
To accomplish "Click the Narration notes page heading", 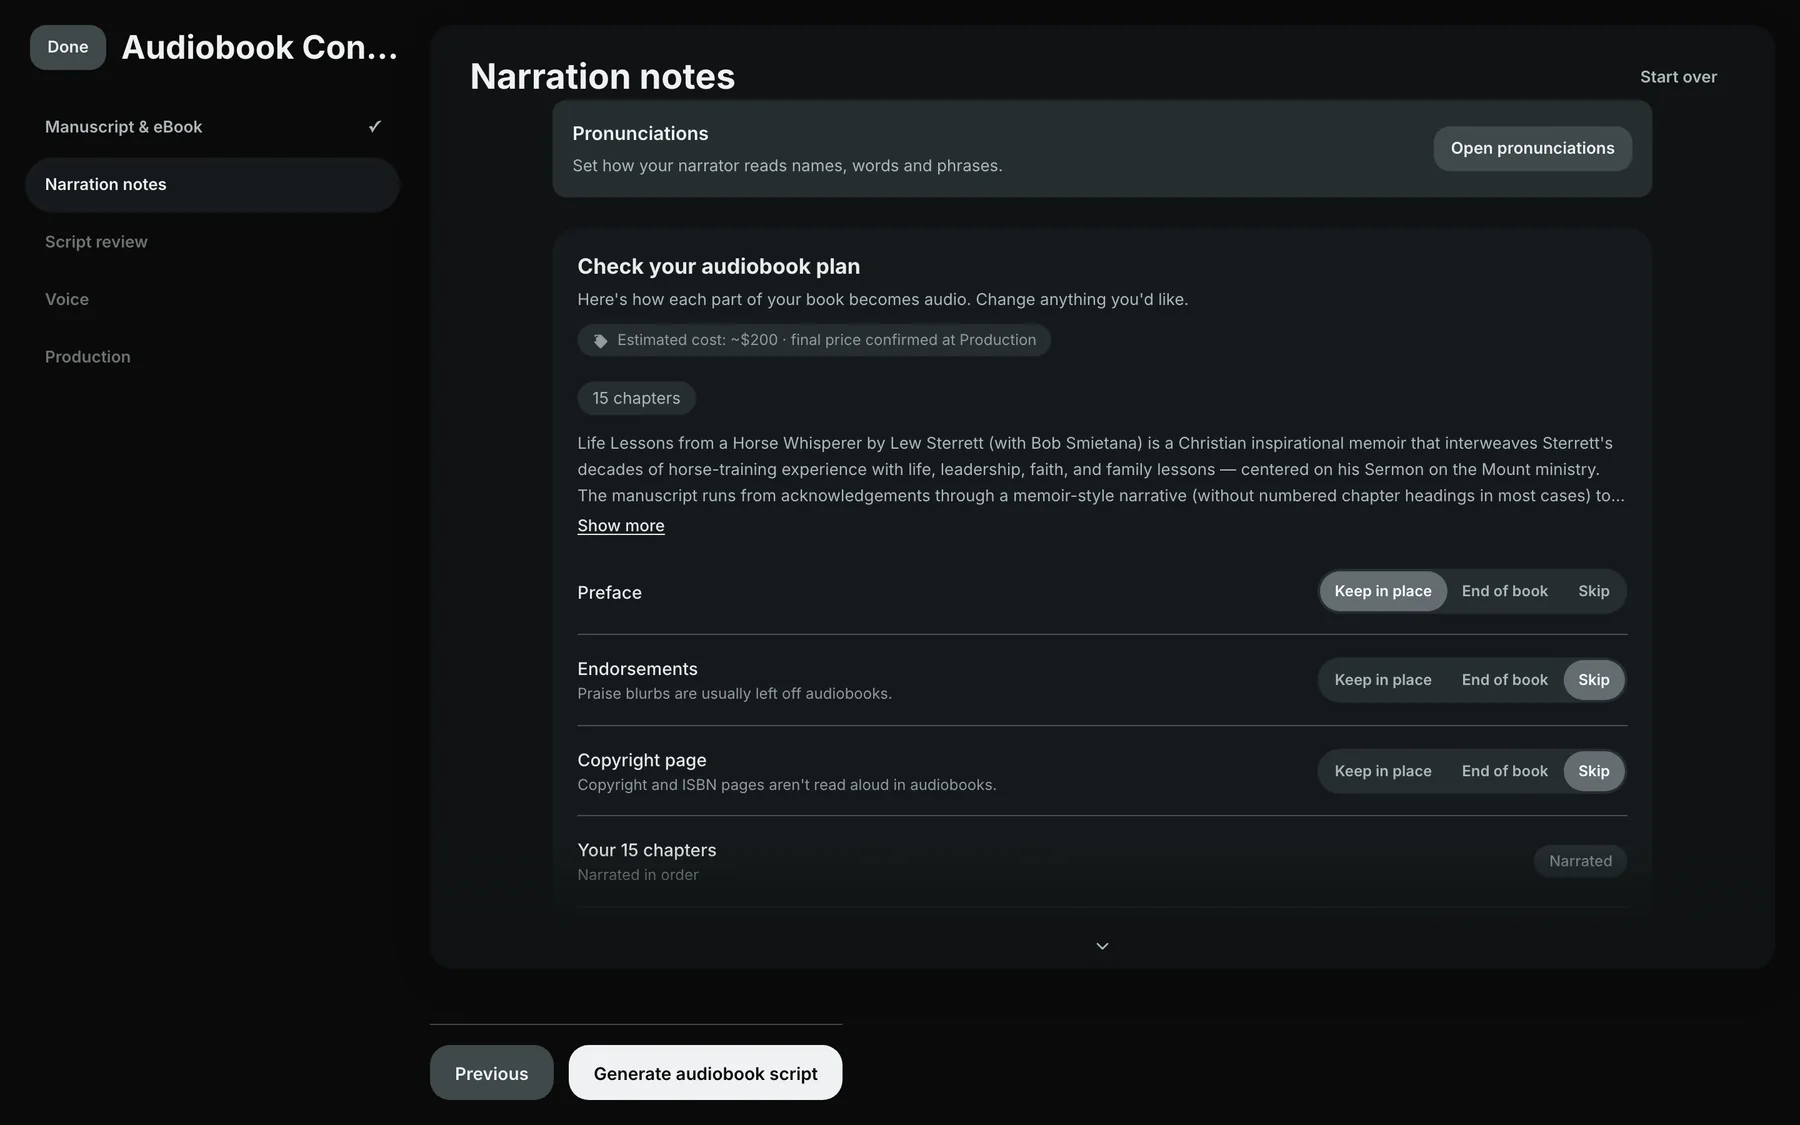I will [602, 77].
